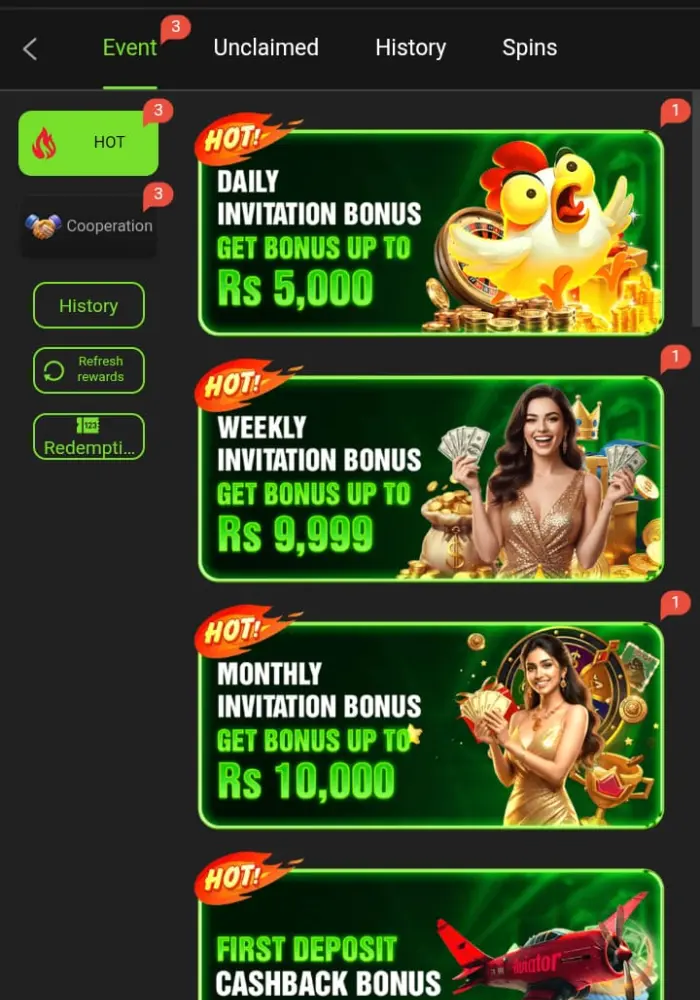The width and height of the screenshot is (700, 1000).
Task: Open the Spins tab
Action: coord(530,48)
